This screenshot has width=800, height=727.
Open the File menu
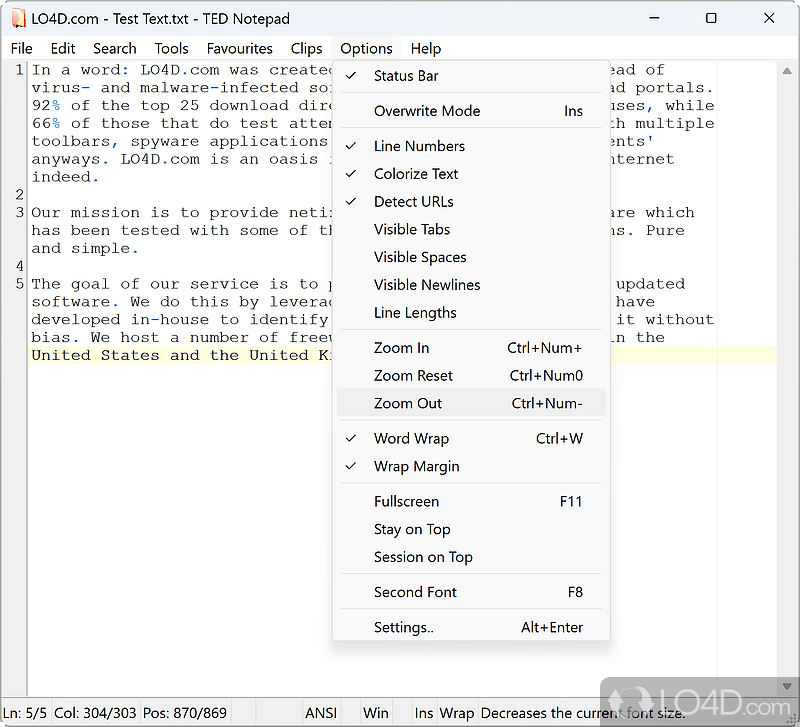[21, 48]
